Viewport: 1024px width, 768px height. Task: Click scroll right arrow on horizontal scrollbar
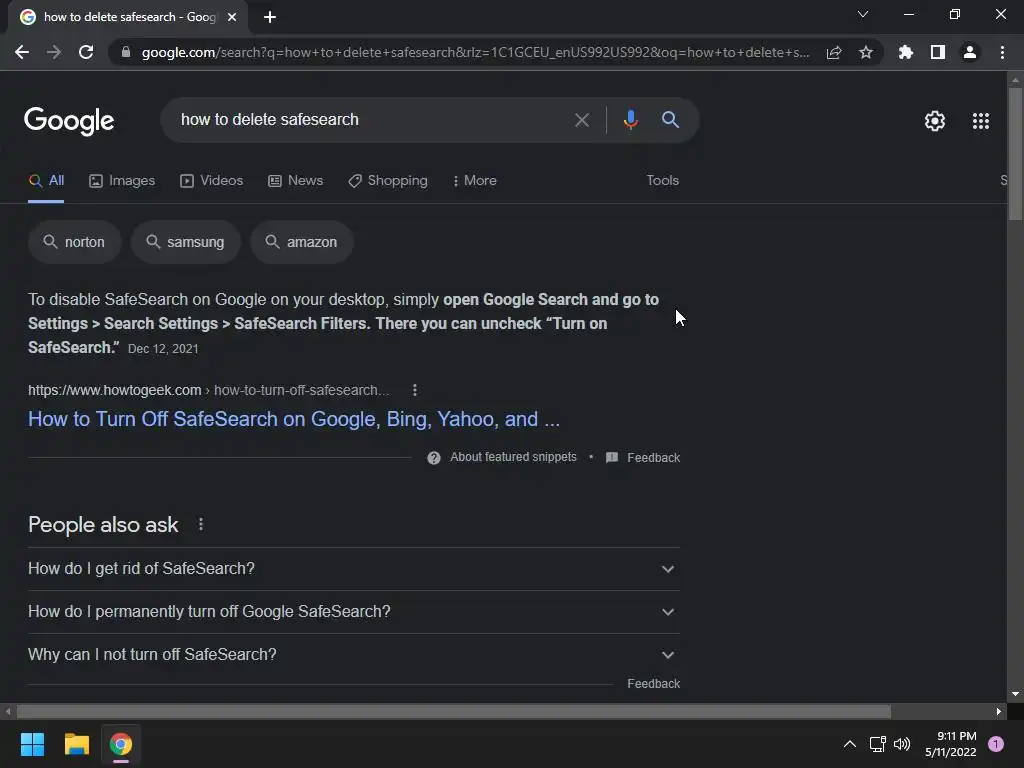click(x=999, y=711)
